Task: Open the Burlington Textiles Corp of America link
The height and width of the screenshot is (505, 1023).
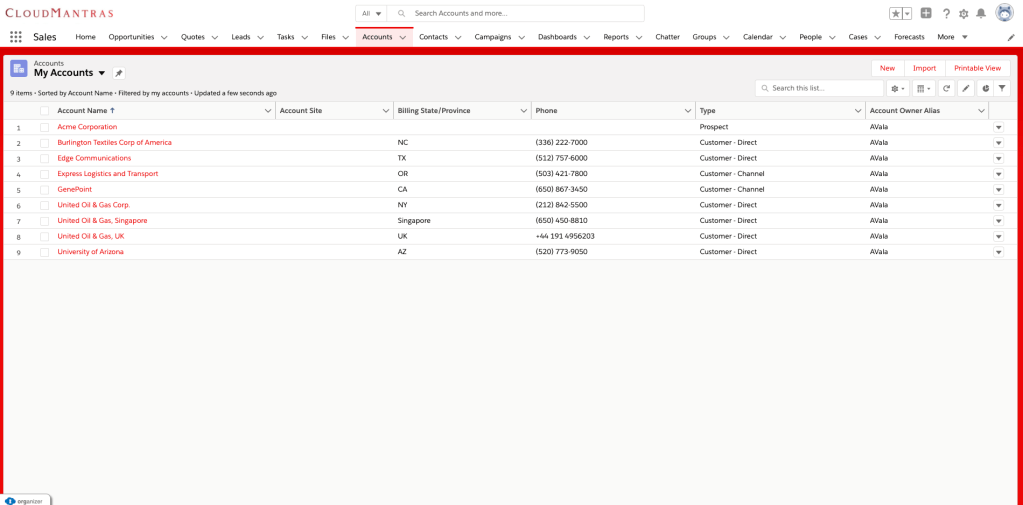Action: tap(114, 143)
